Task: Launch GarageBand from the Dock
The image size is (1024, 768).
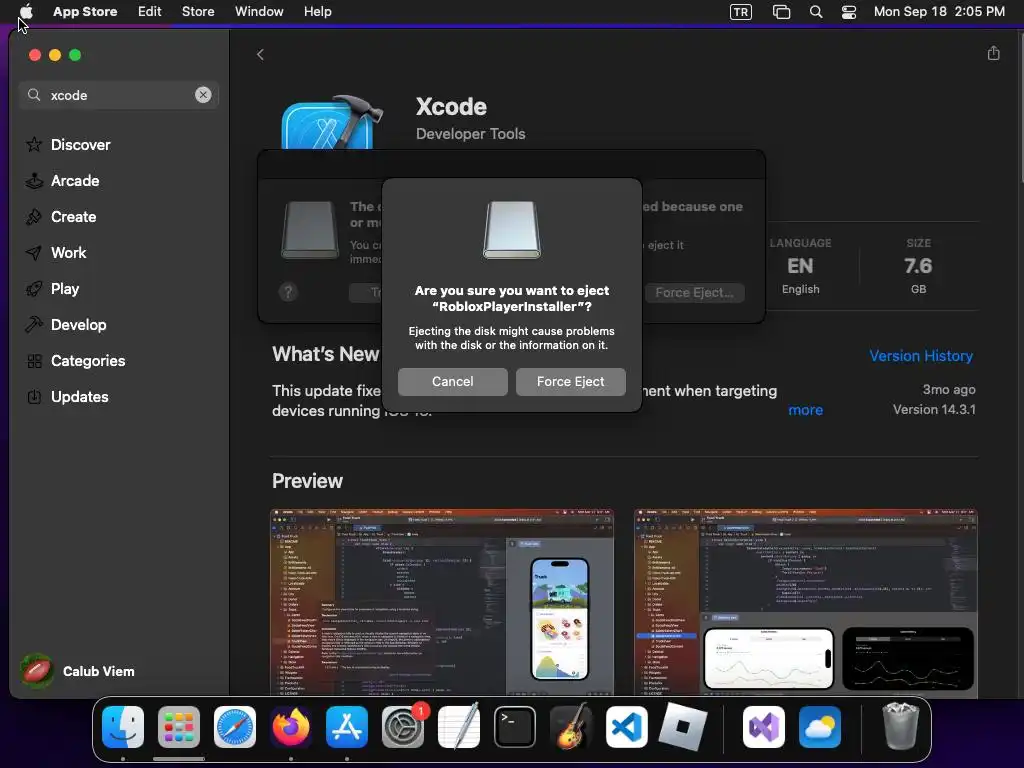Action: pyautogui.click(x=571, y=727)
